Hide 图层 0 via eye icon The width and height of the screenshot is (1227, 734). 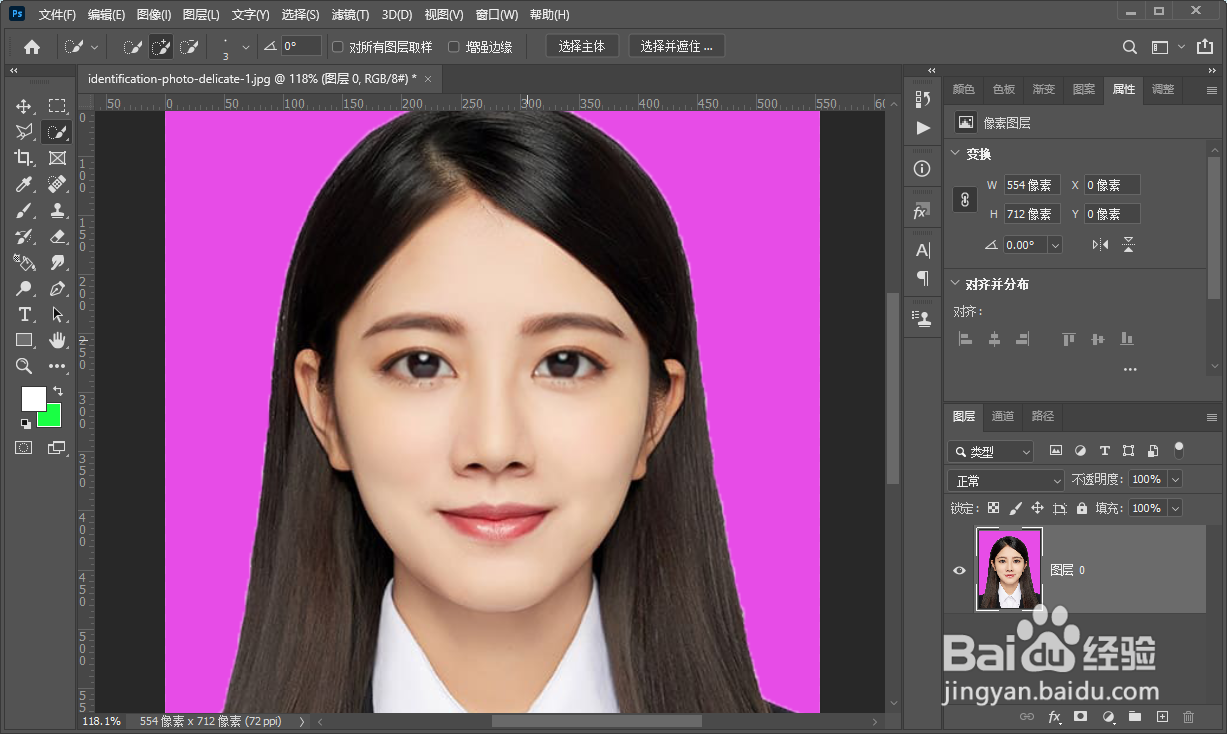[959, 570]
